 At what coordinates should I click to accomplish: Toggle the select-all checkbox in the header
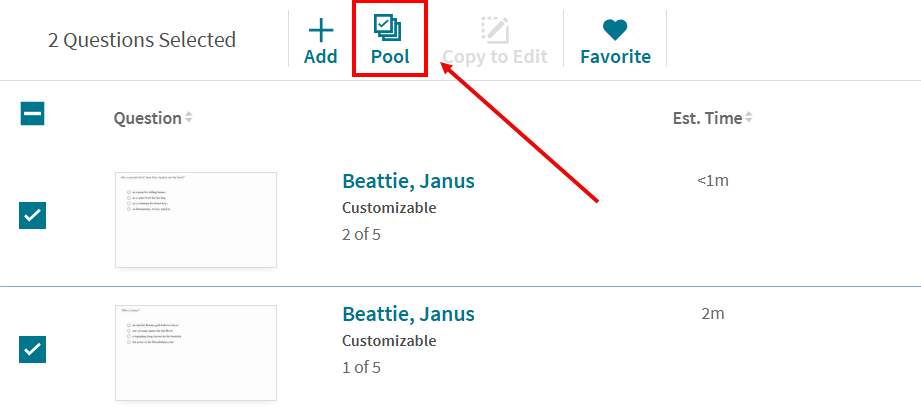pyautogui.click(x=32, y=114)
